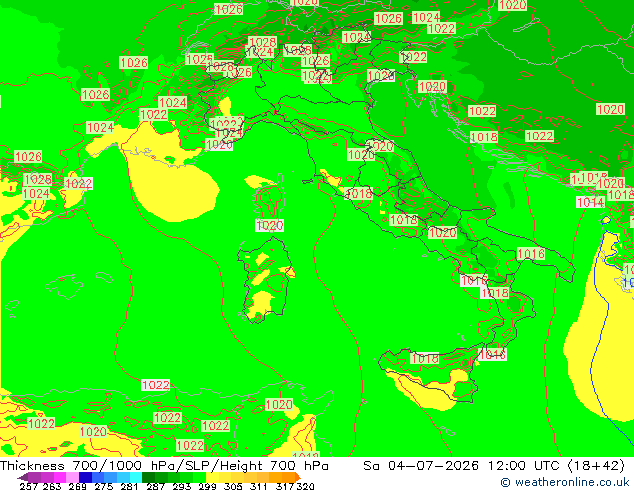Pick the yellow legend swatch right of 299
The width and height of the screenshot is (634, 490).
pos(212,477)
